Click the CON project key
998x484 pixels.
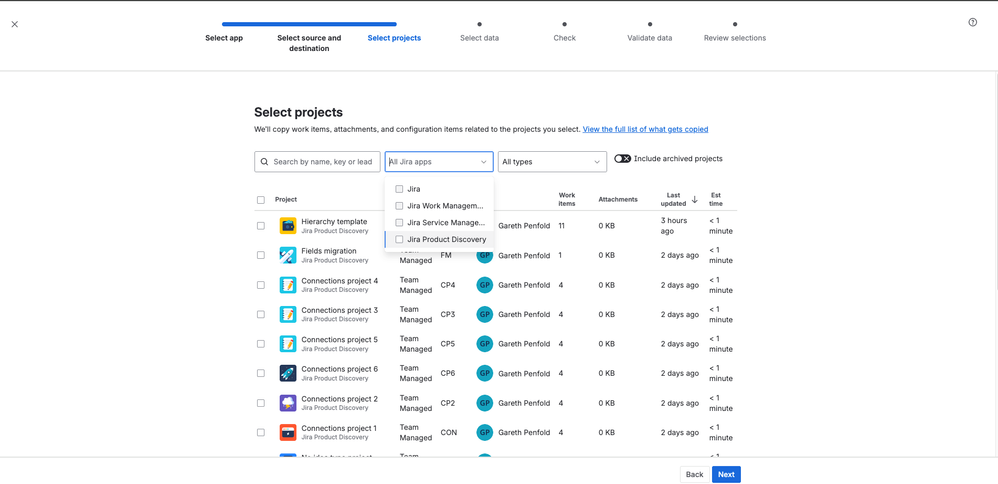(449, 433)
